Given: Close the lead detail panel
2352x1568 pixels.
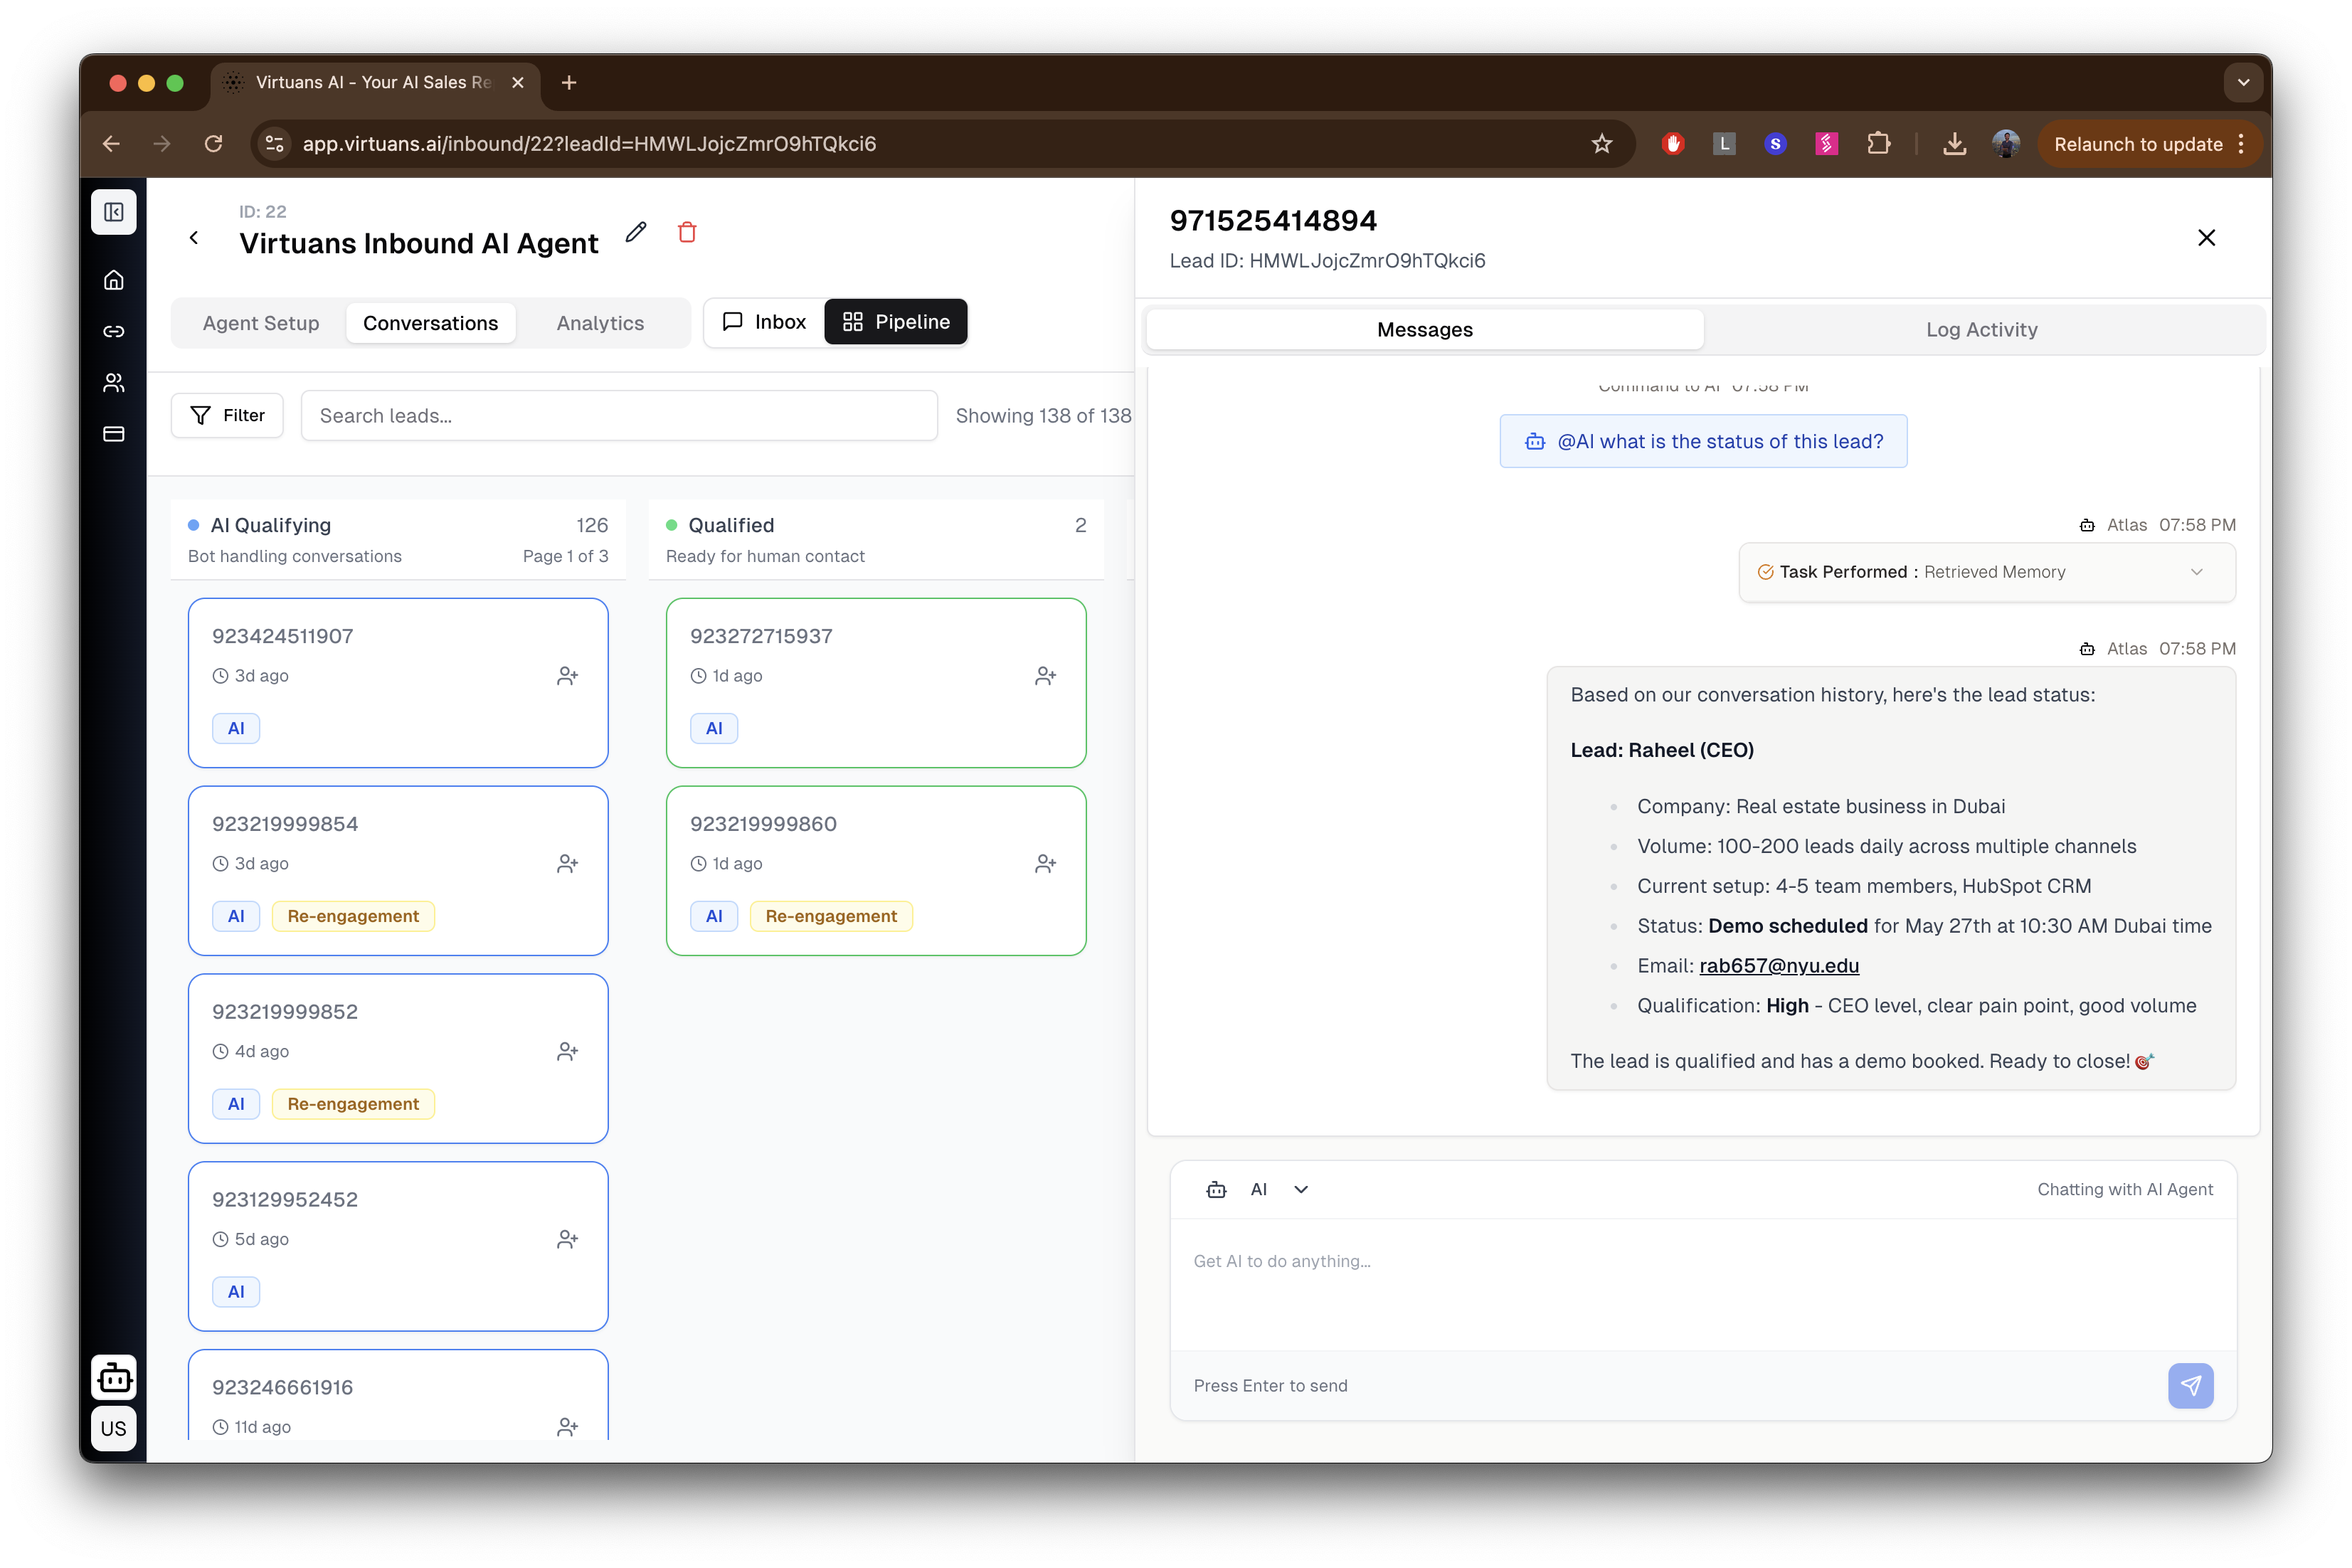Looking at the screenshot, I should coord(2207,238).
